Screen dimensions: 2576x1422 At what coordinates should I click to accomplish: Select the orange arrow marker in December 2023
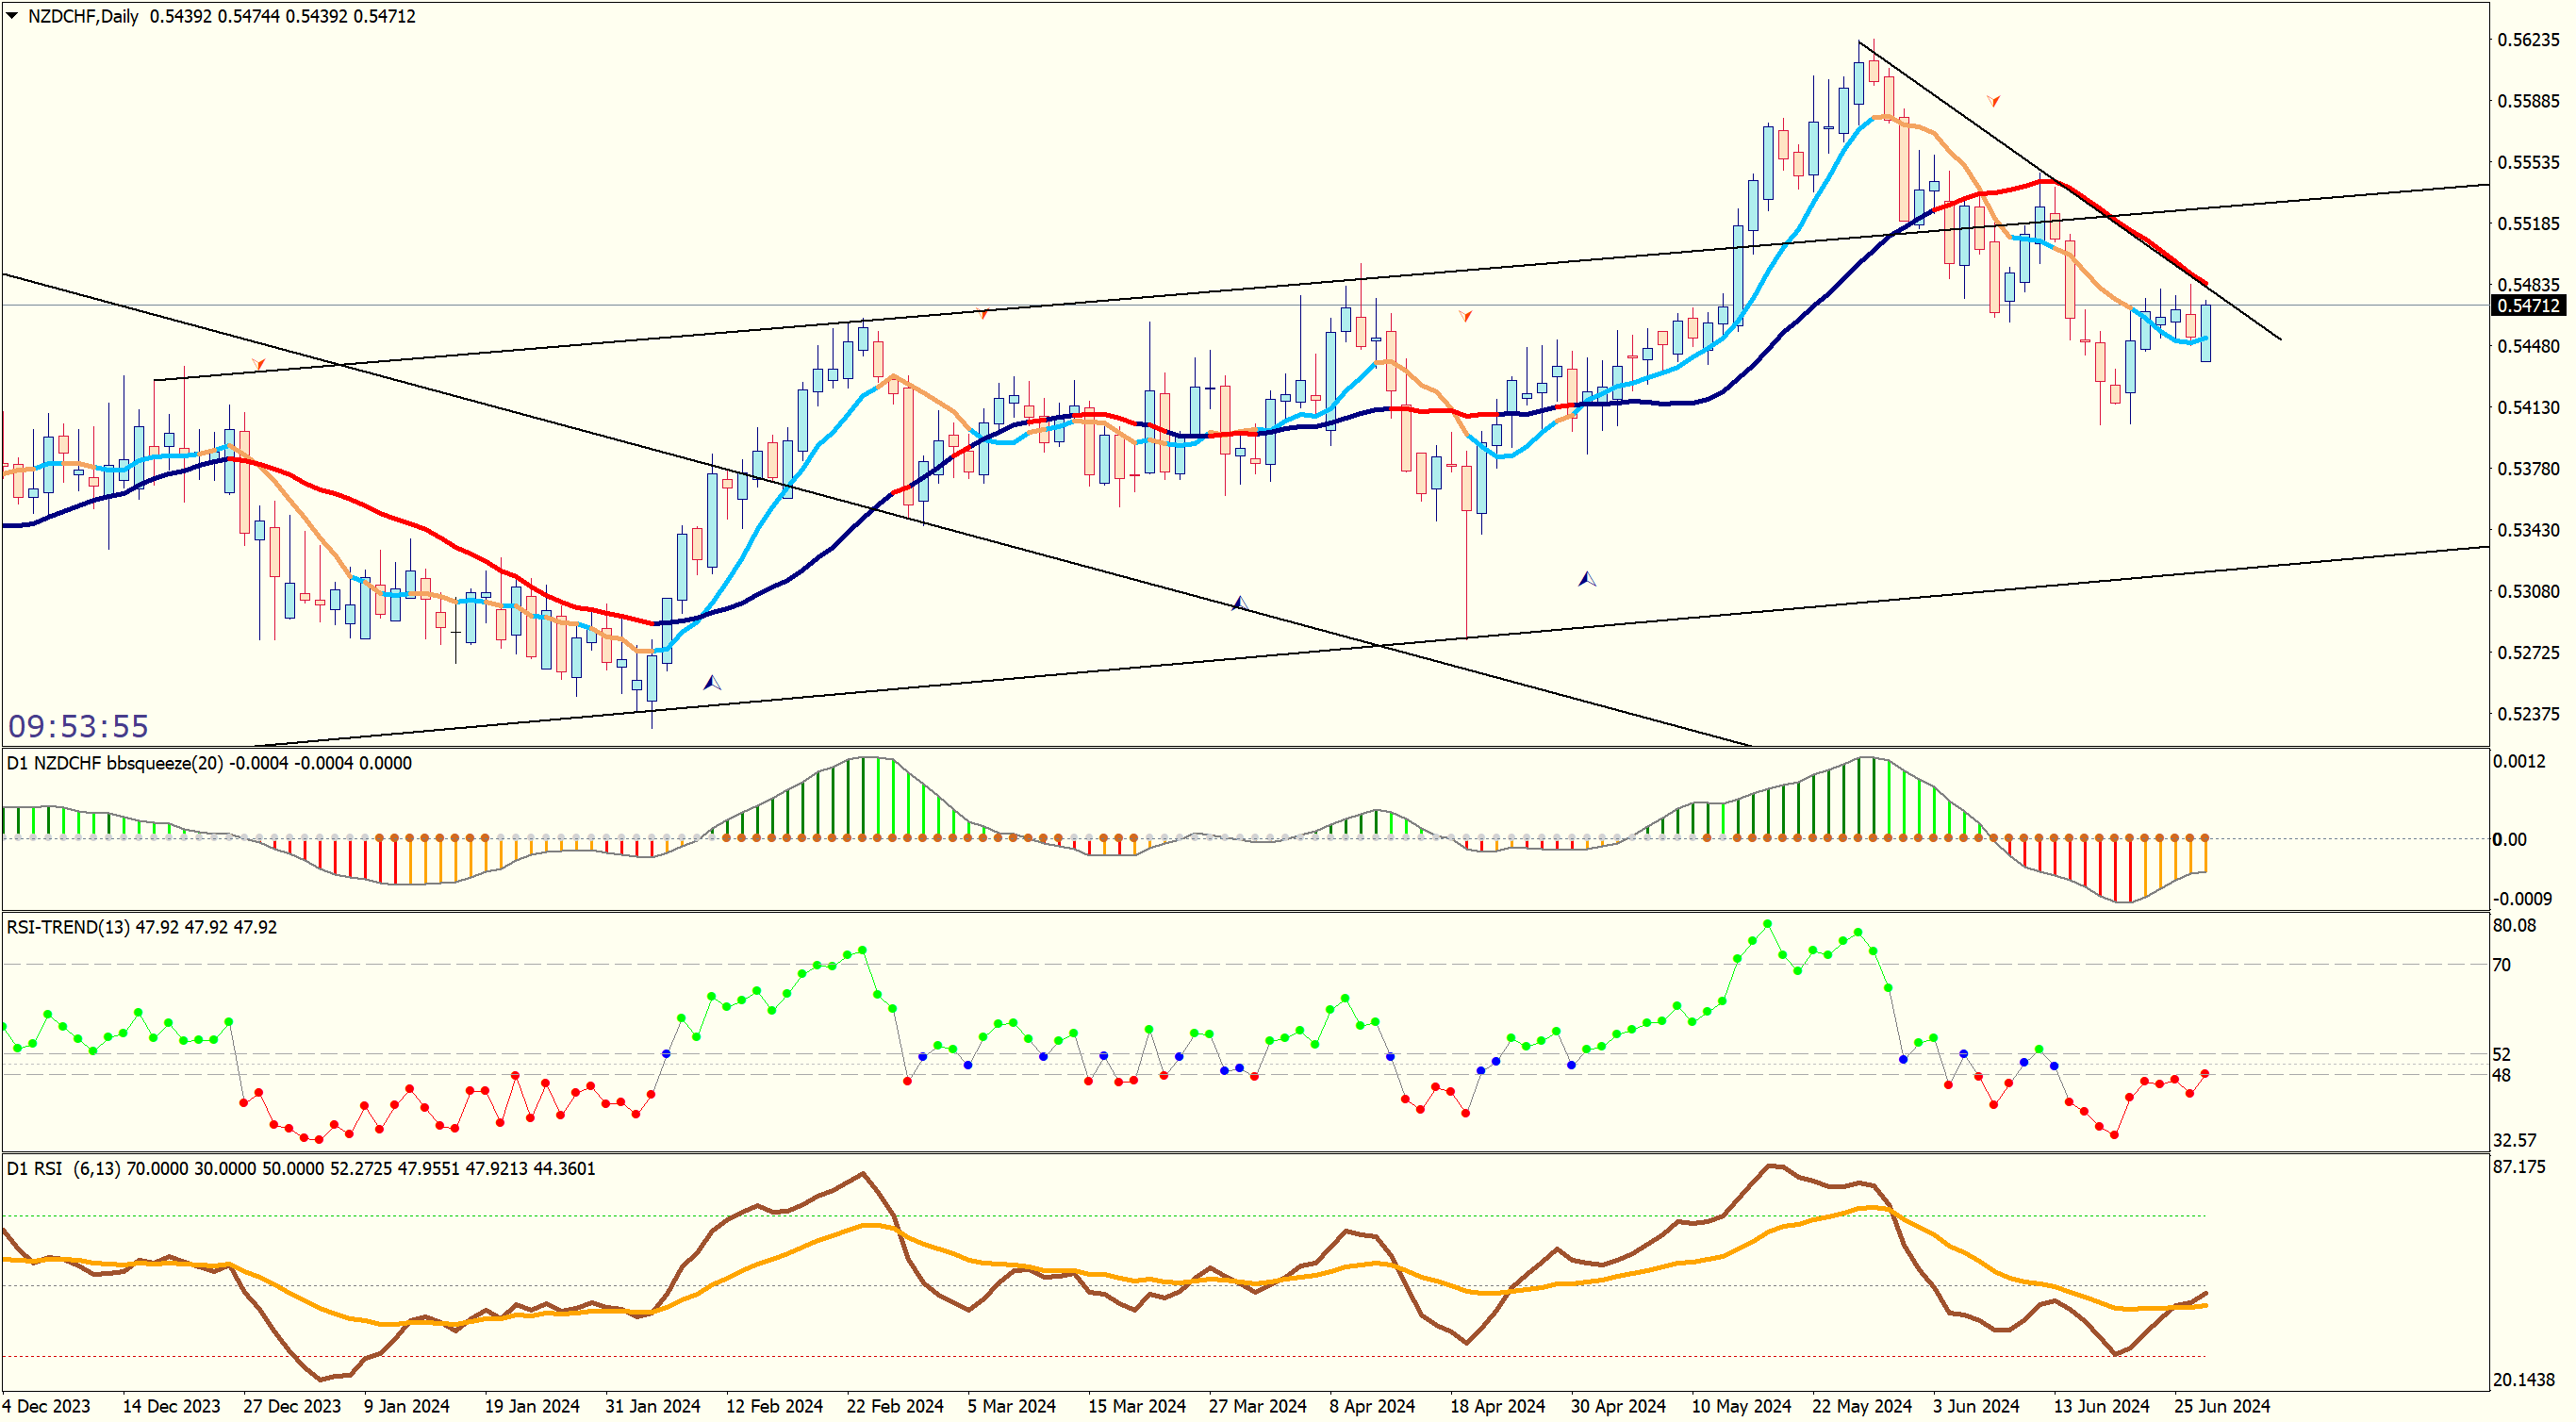click(x=258, y=364)
